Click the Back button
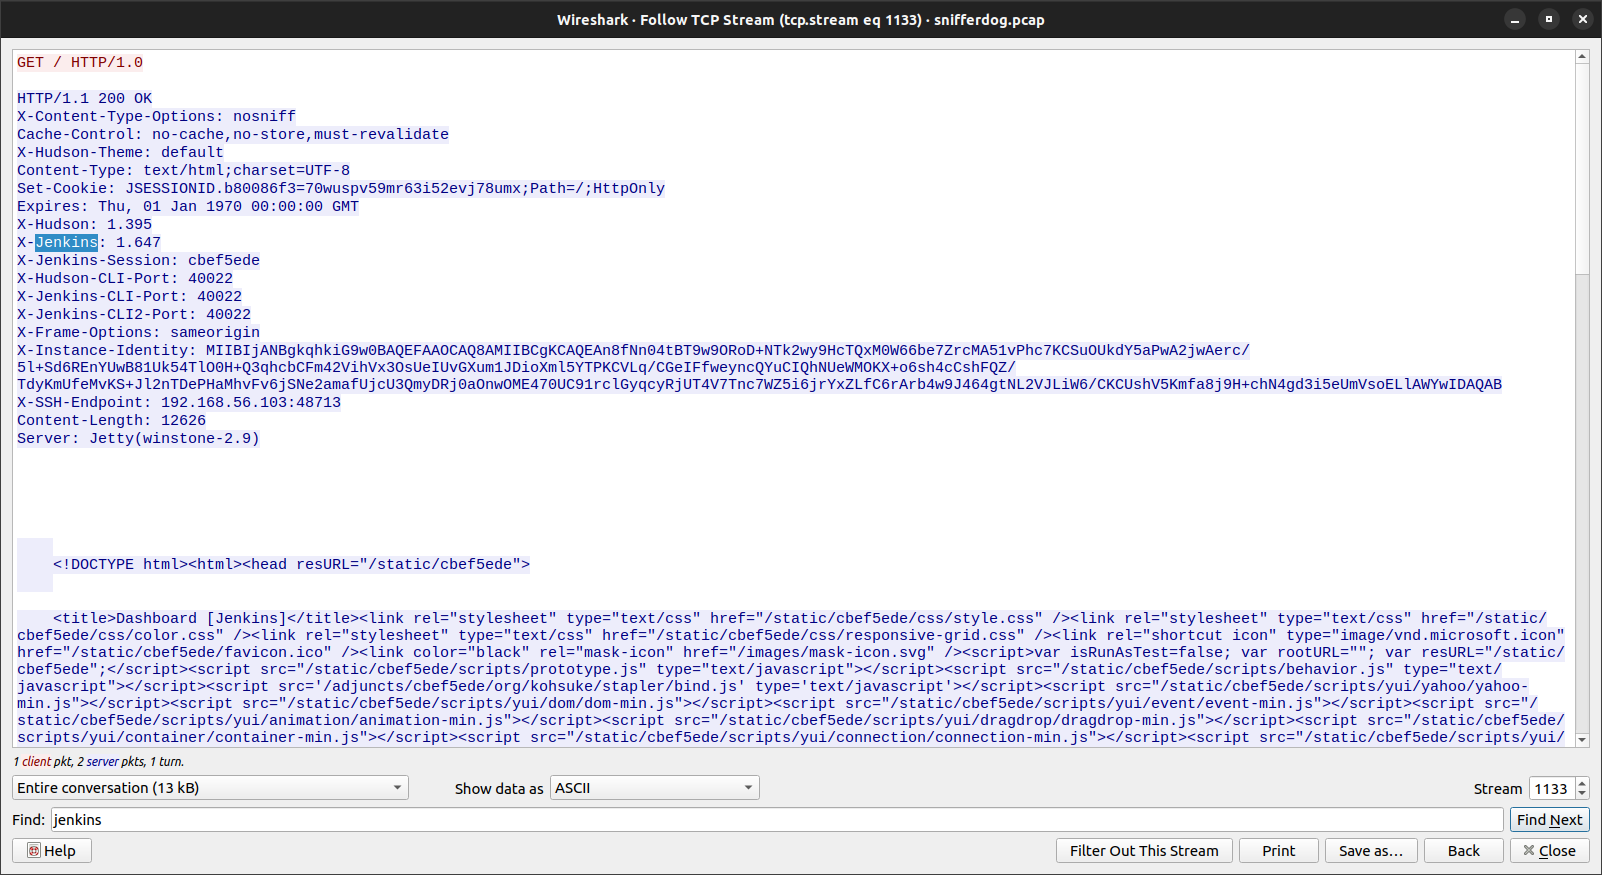The width and height of the screenshot is (1602, 875). click(1464, 850)
